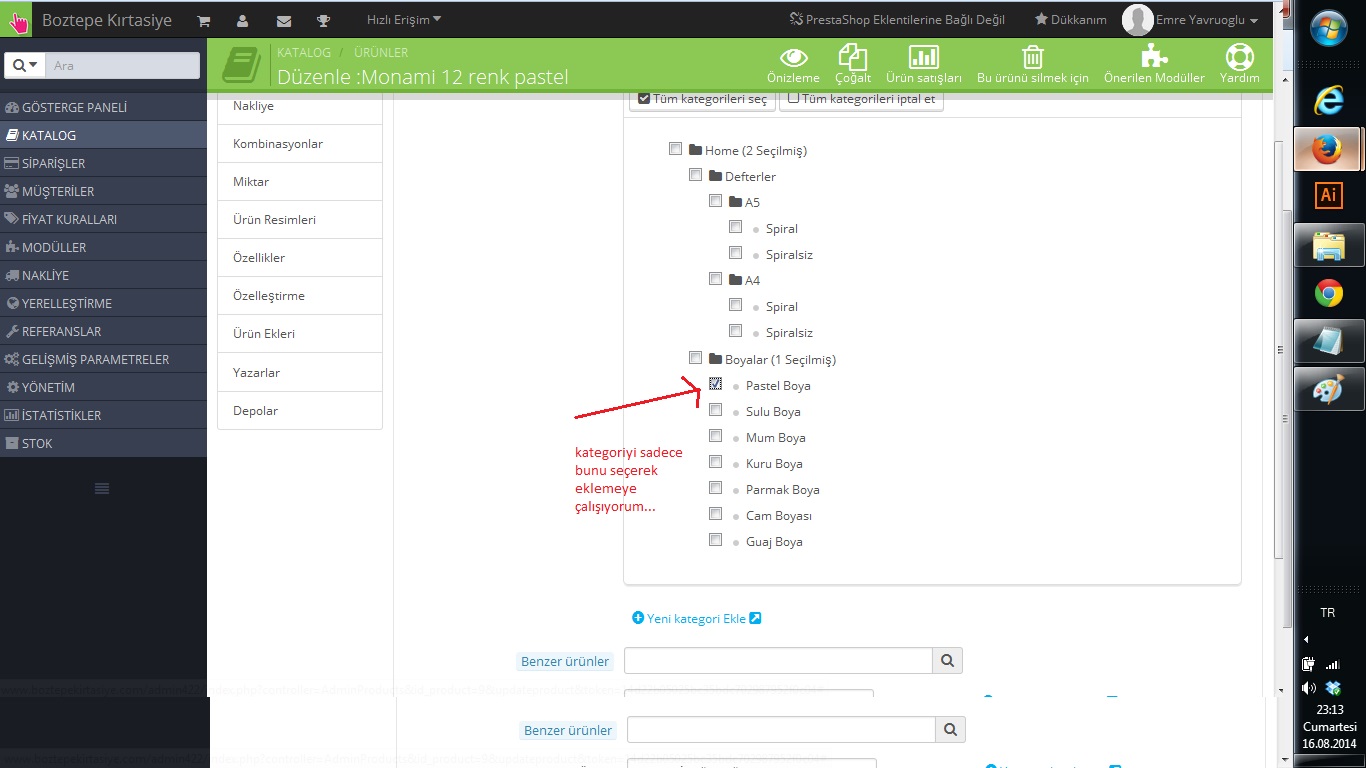Check the Defterler category checkbox
This screenshot has height=768, width=1366.
[x=695, y=175]
